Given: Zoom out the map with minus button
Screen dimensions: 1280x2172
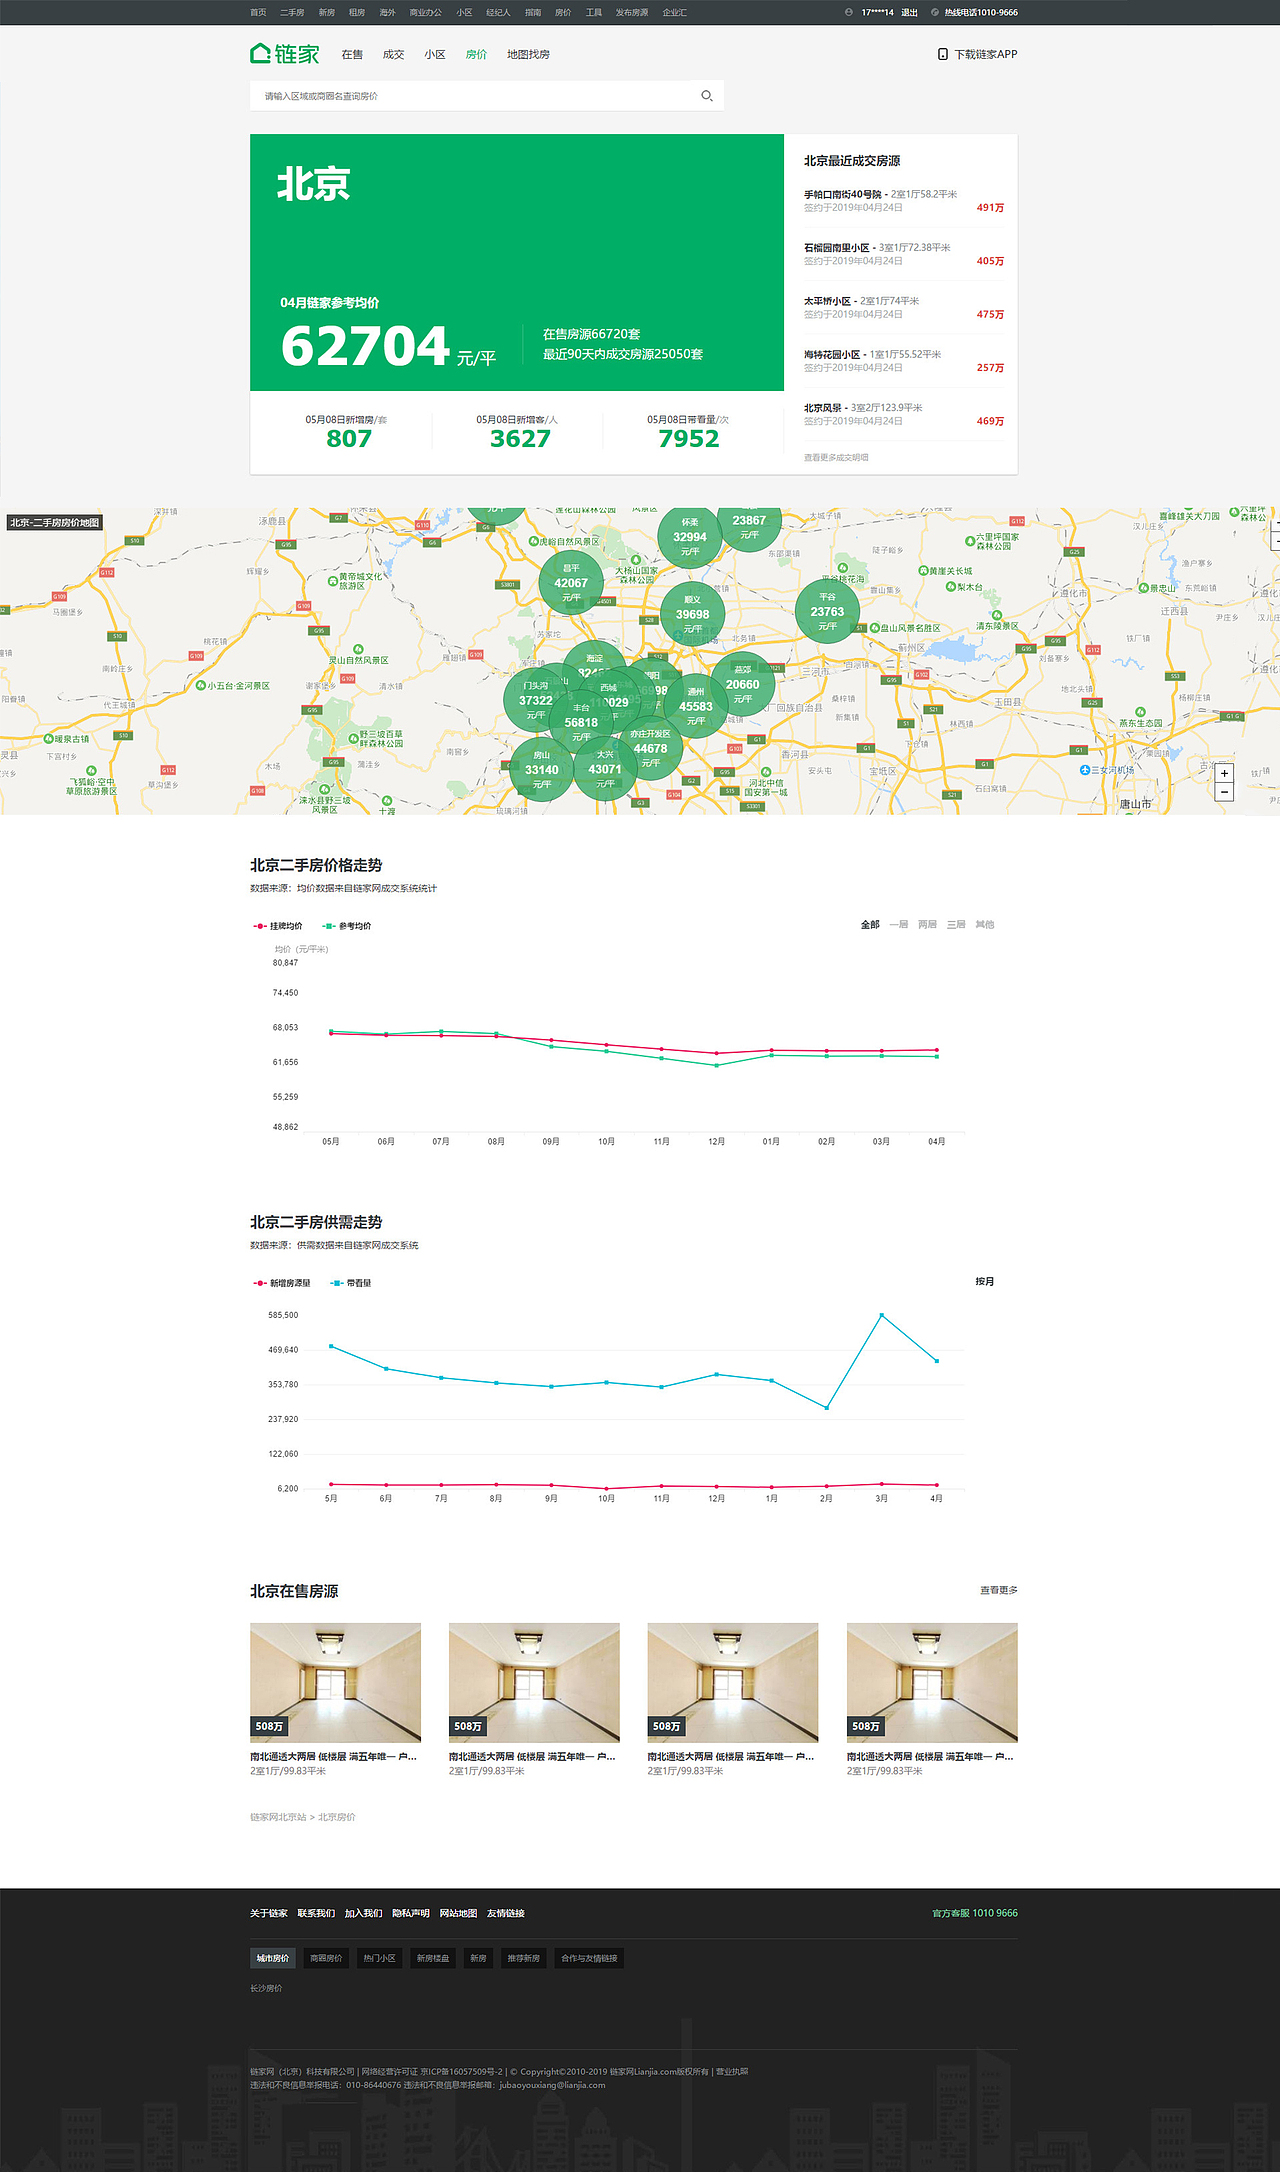Looking at the screenshot, I should point(1224,792).
